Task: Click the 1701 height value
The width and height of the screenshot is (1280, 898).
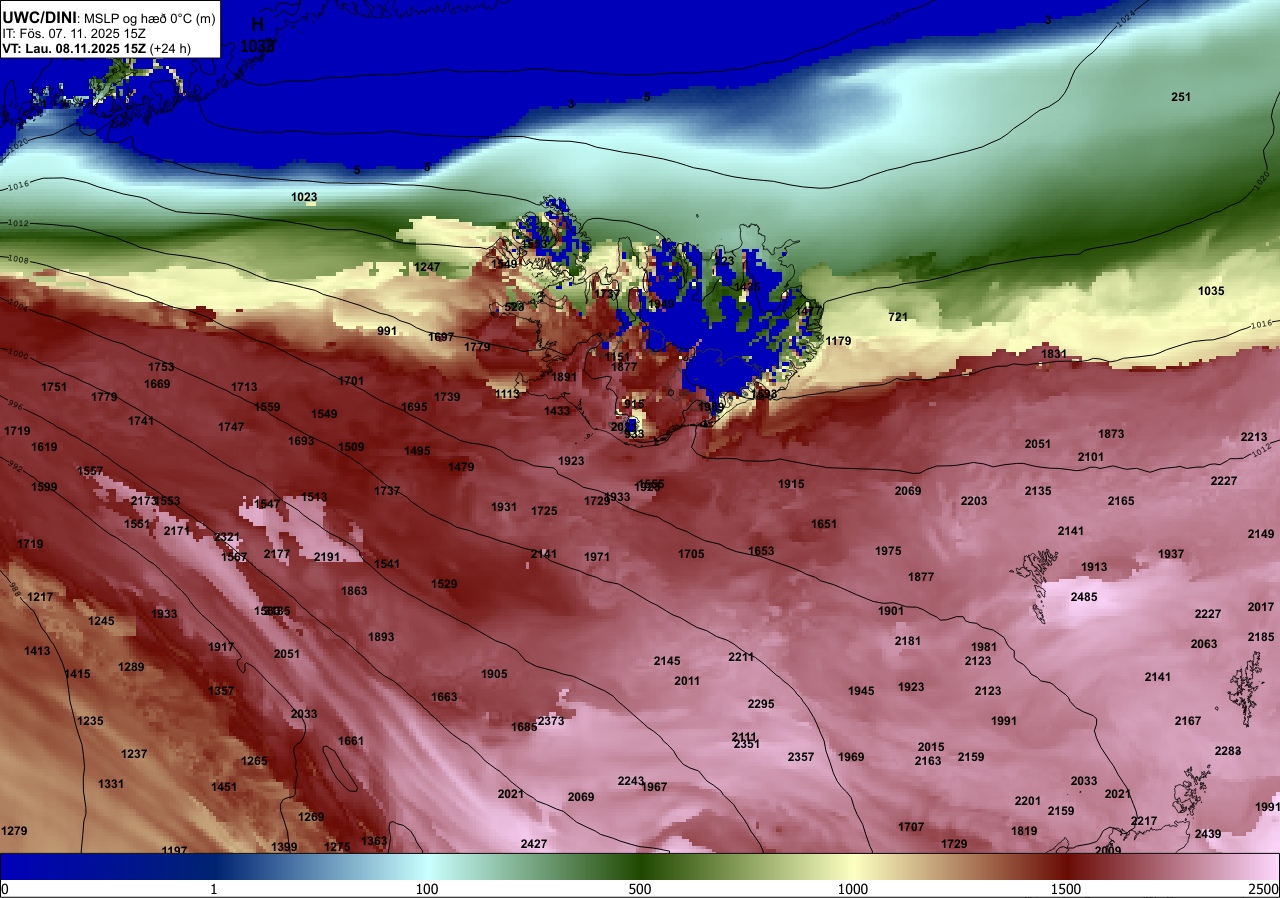Action: coord(351,381)
